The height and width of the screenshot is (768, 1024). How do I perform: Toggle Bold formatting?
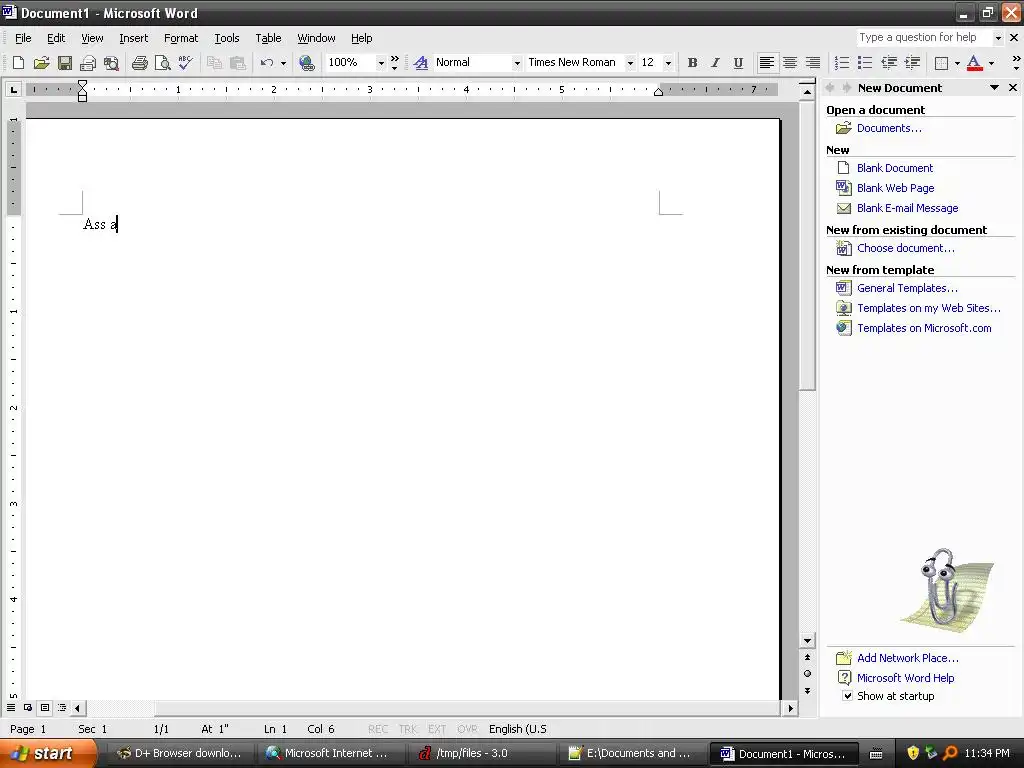point(692,63)
